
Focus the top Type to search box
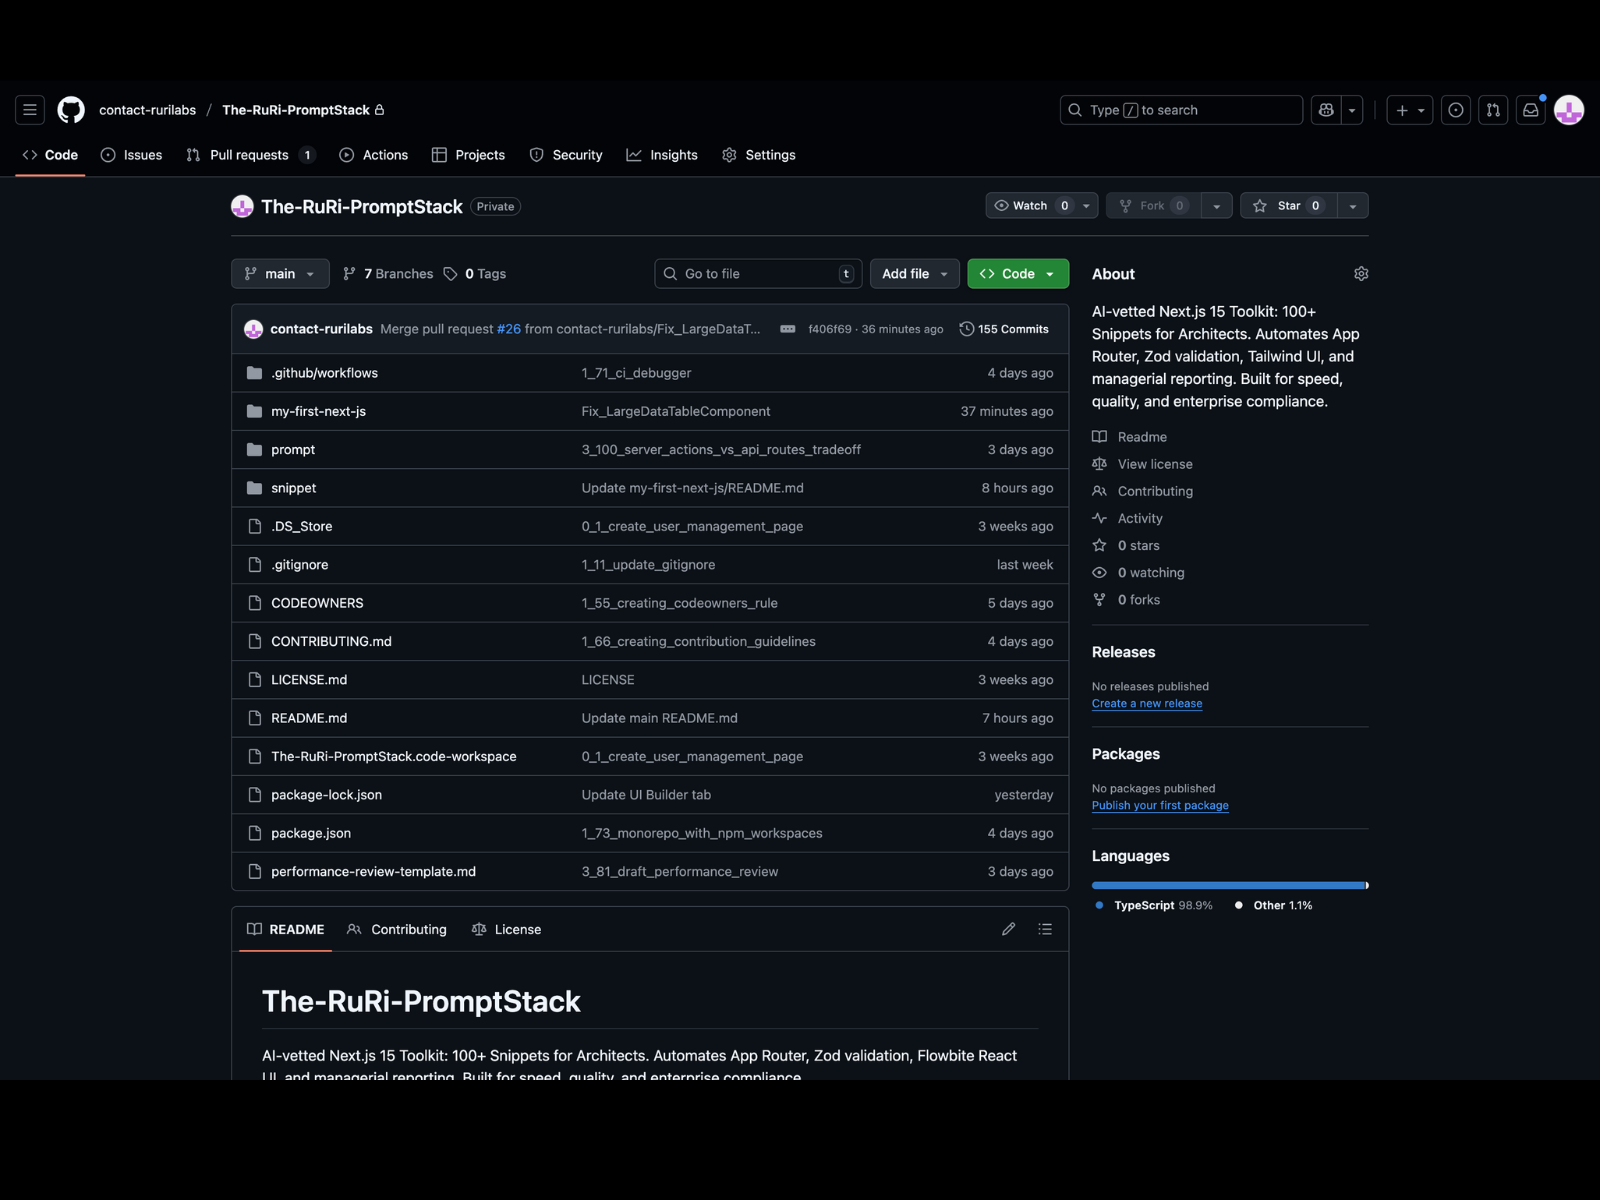pyautogui.click(x=1181, y=110)
